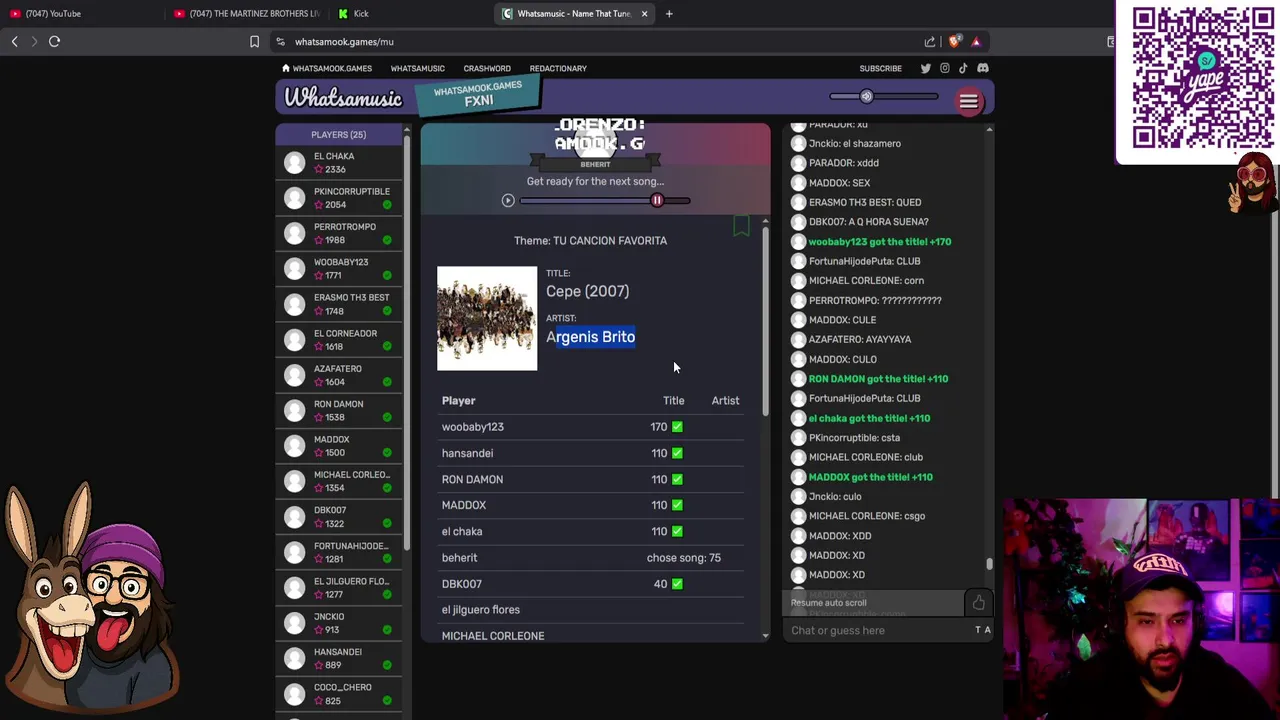Select player ERASMO TH3 BEST in list
The height and width of the screenshot is (720, 1280).
coord(338,304)
